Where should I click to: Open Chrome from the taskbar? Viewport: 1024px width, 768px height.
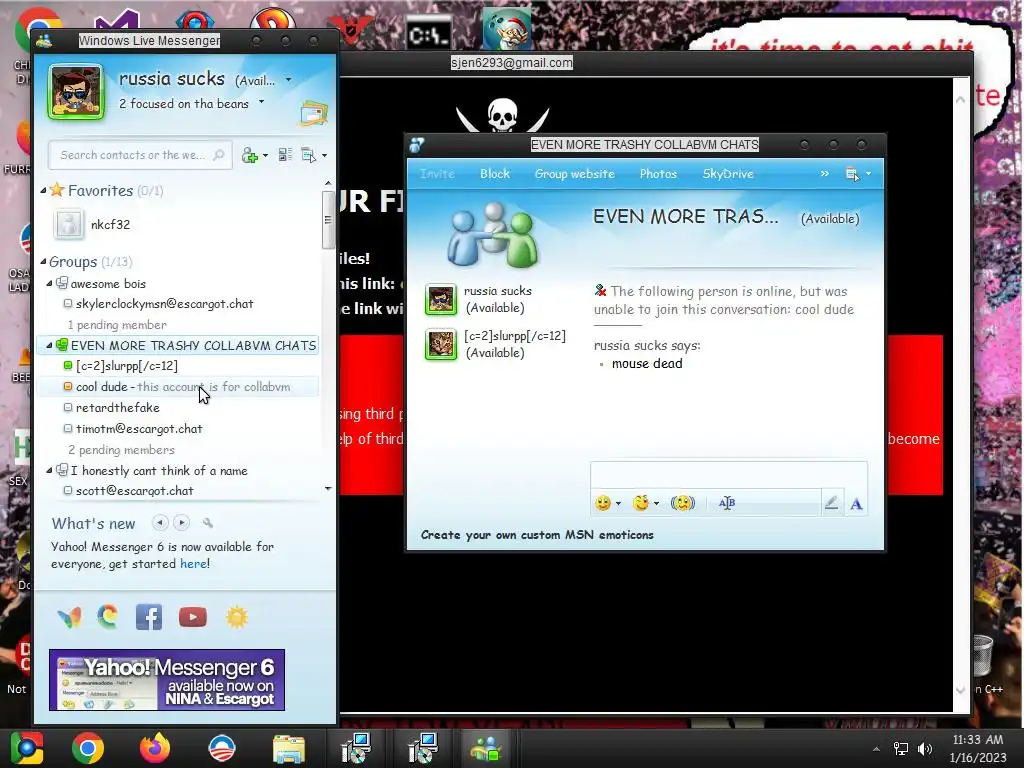88,748
